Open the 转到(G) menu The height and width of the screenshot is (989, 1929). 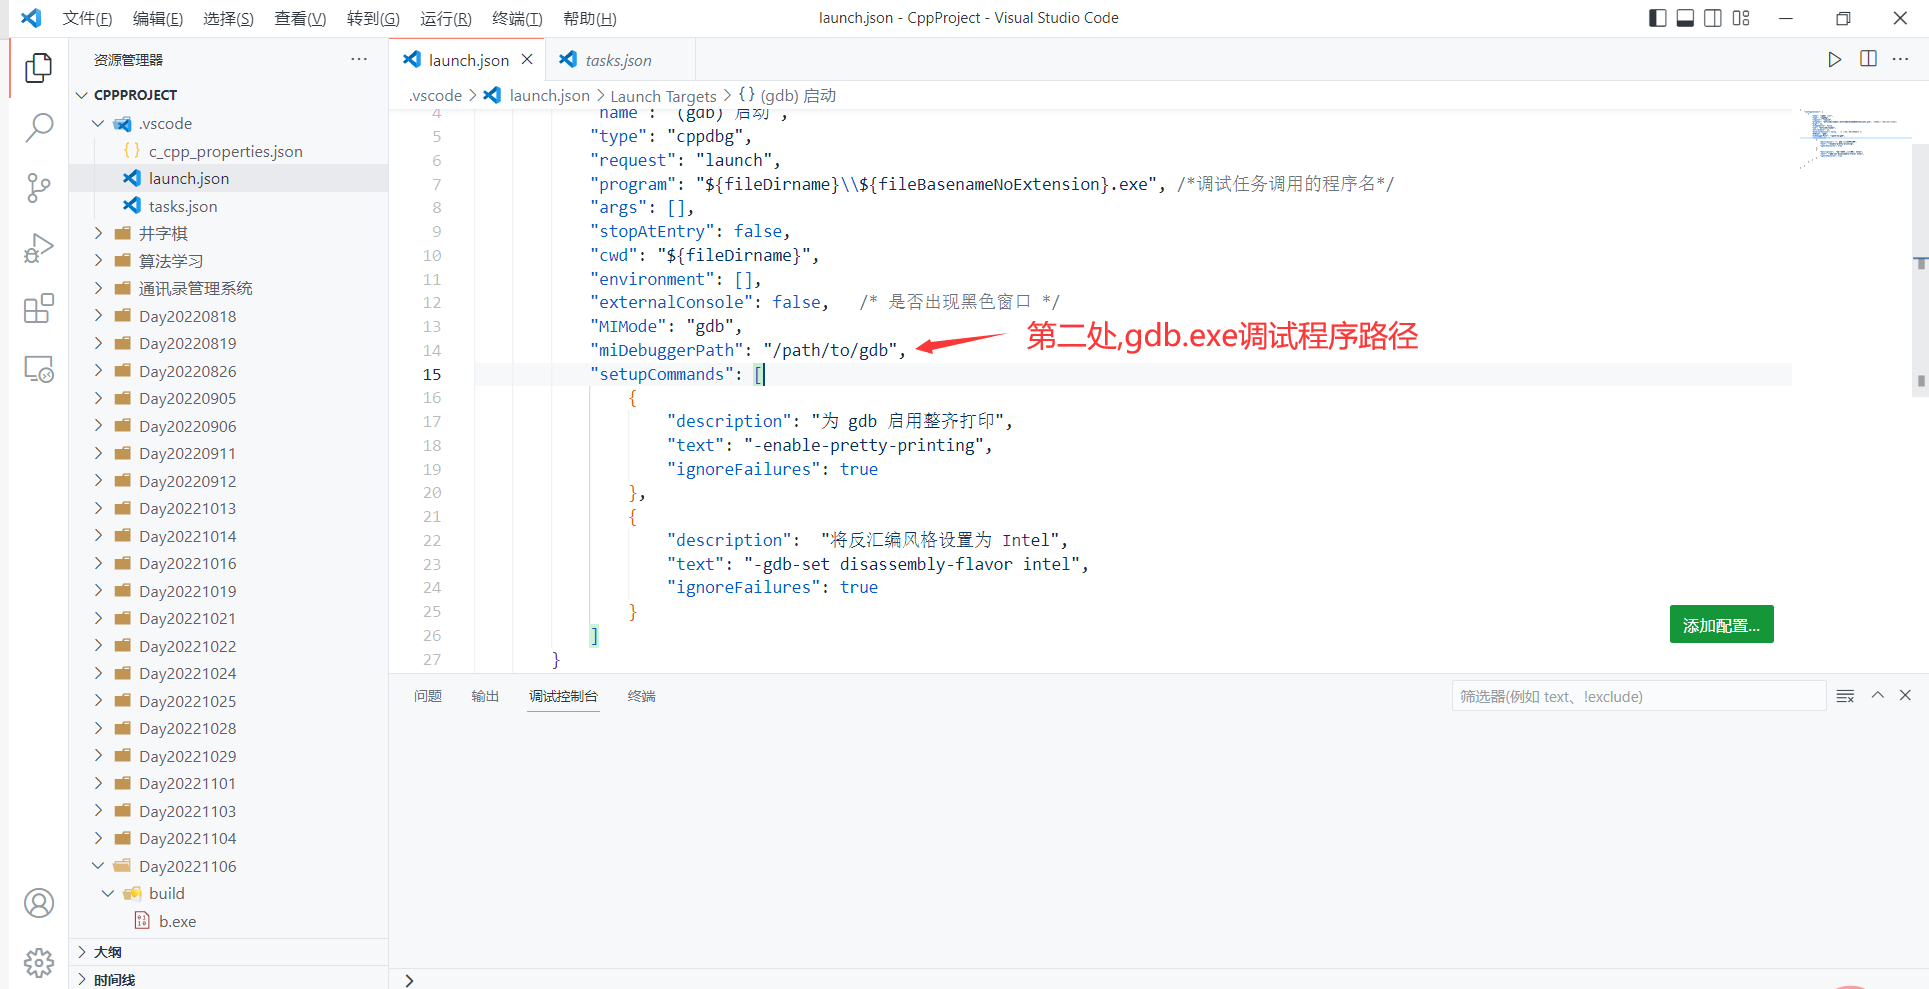coord(373,18)
